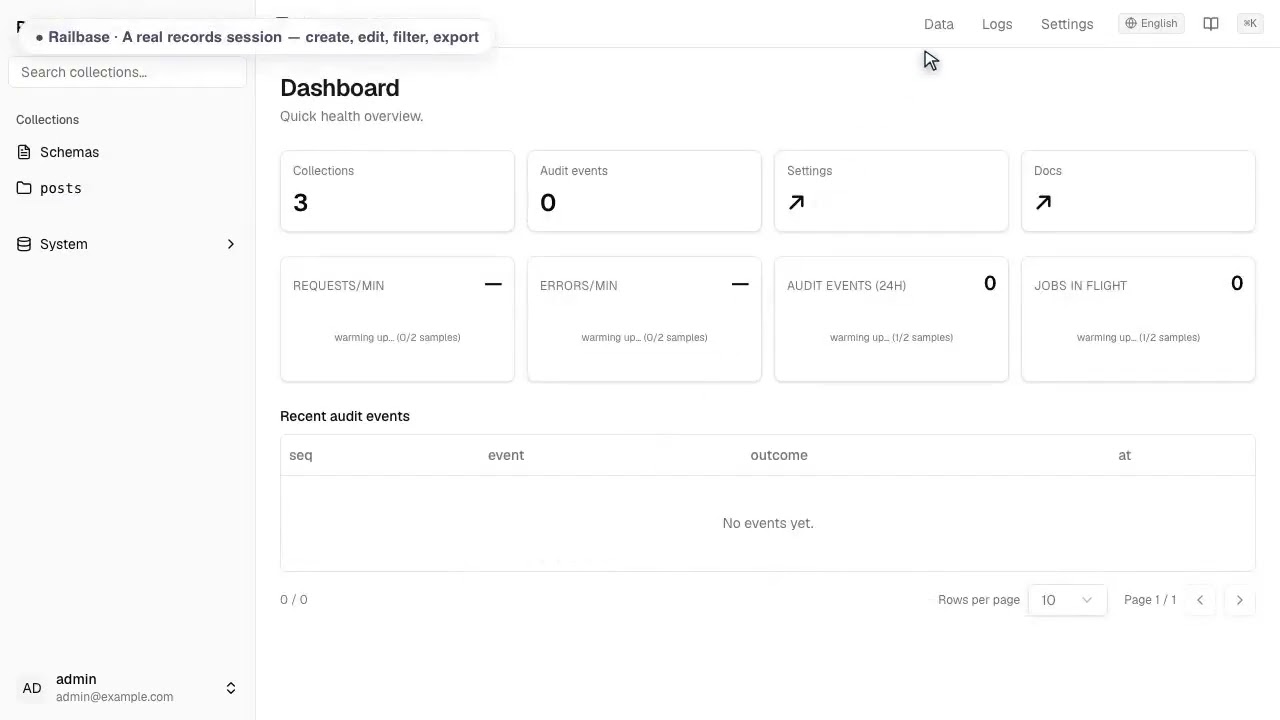Viewport: 1280px width, 720px height.
Task: Open Schemas in the sidebar
Action: coord(127,152)
